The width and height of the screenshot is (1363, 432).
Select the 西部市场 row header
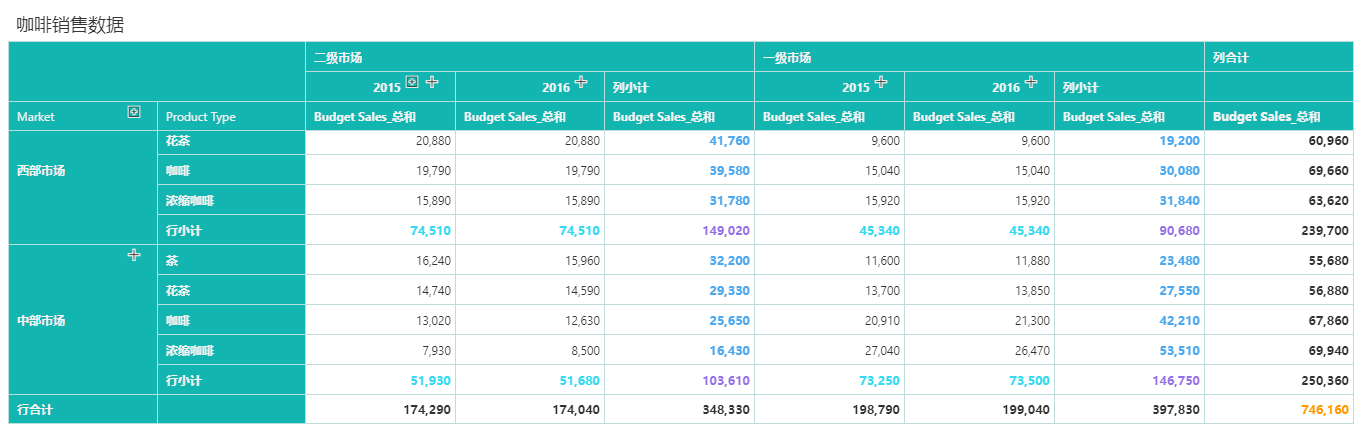tap(40, 171)
